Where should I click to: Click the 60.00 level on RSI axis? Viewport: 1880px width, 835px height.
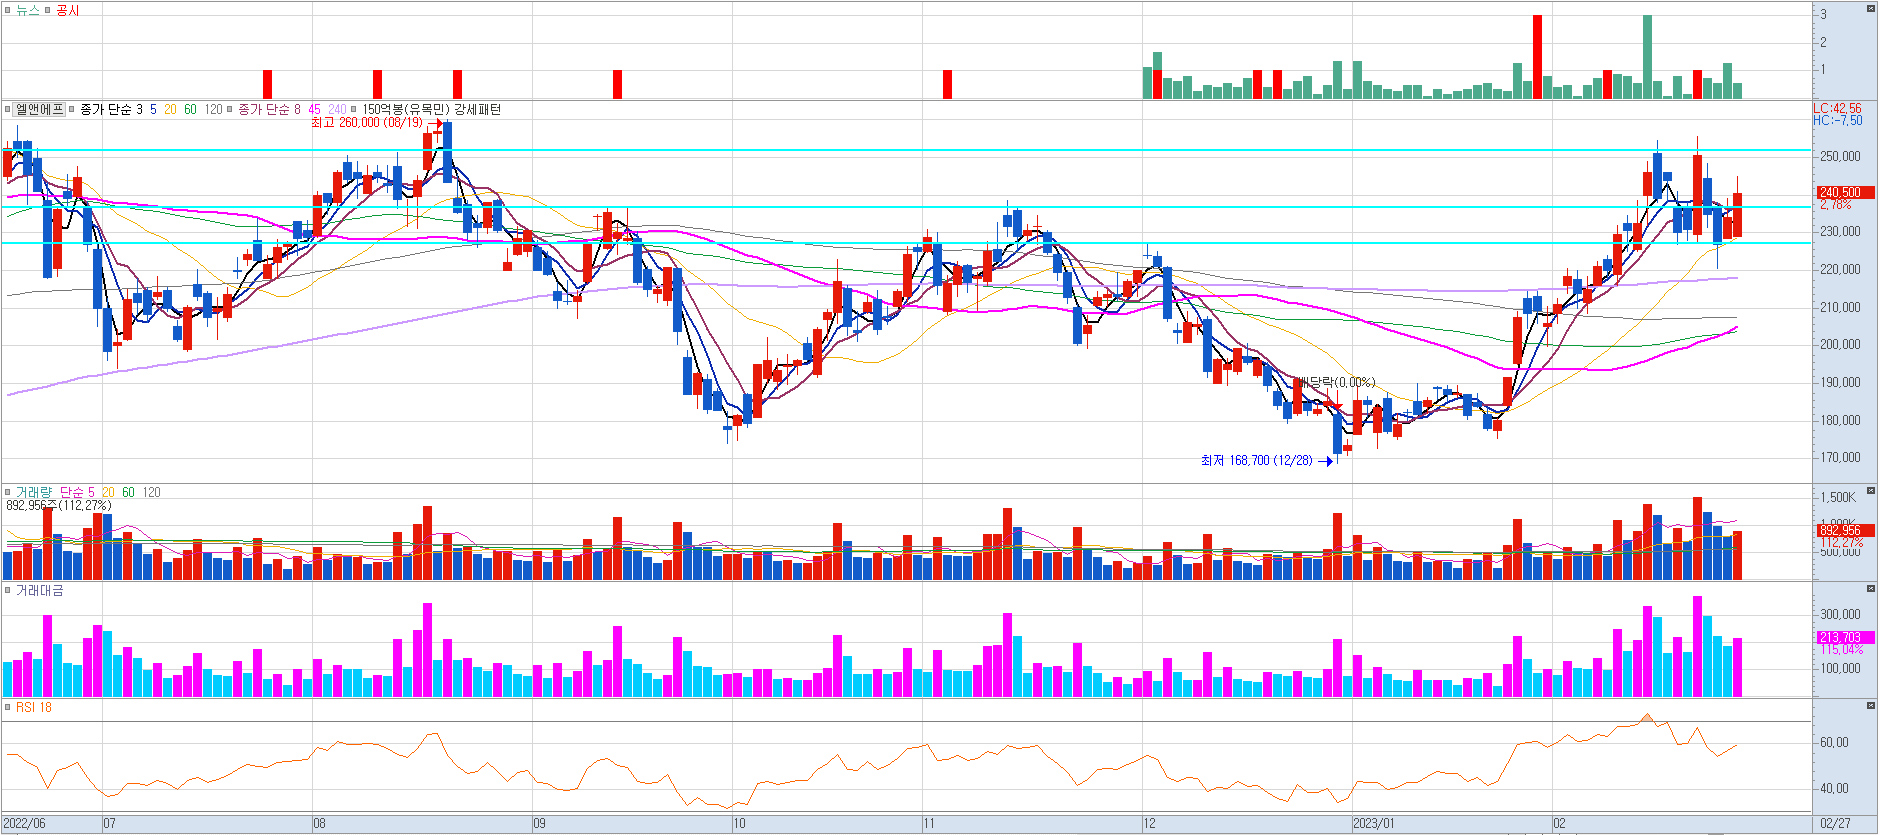1834,742
